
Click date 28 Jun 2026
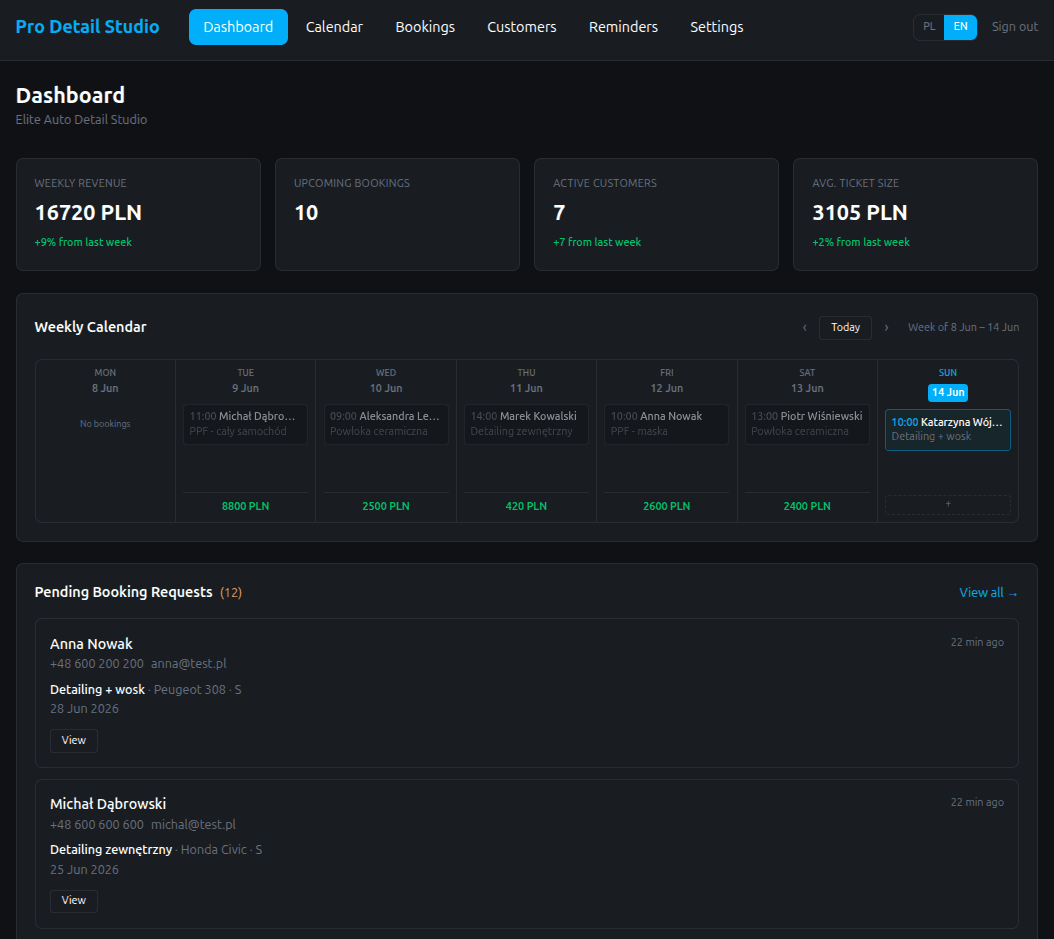point(84,709)
